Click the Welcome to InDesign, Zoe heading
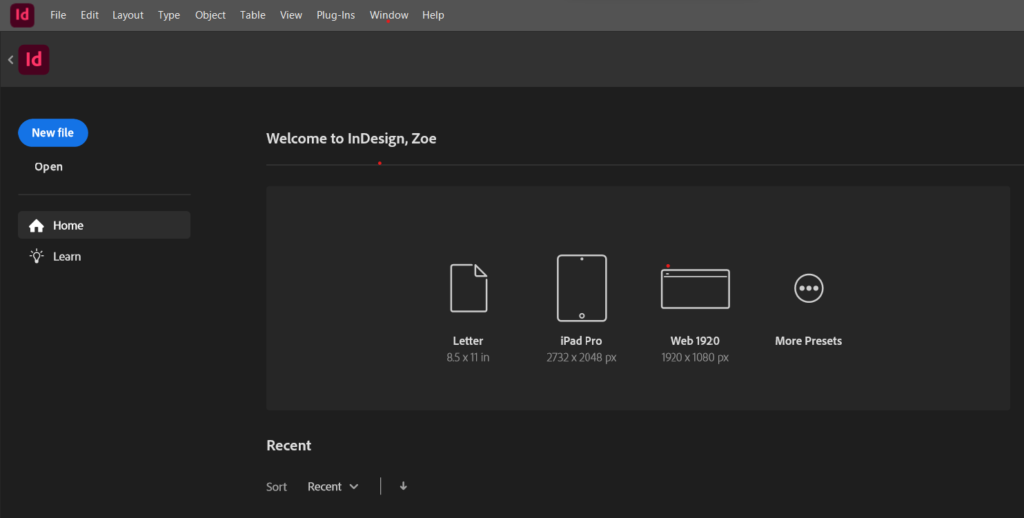Viewport: 1024px width, 518px height. 351,138
